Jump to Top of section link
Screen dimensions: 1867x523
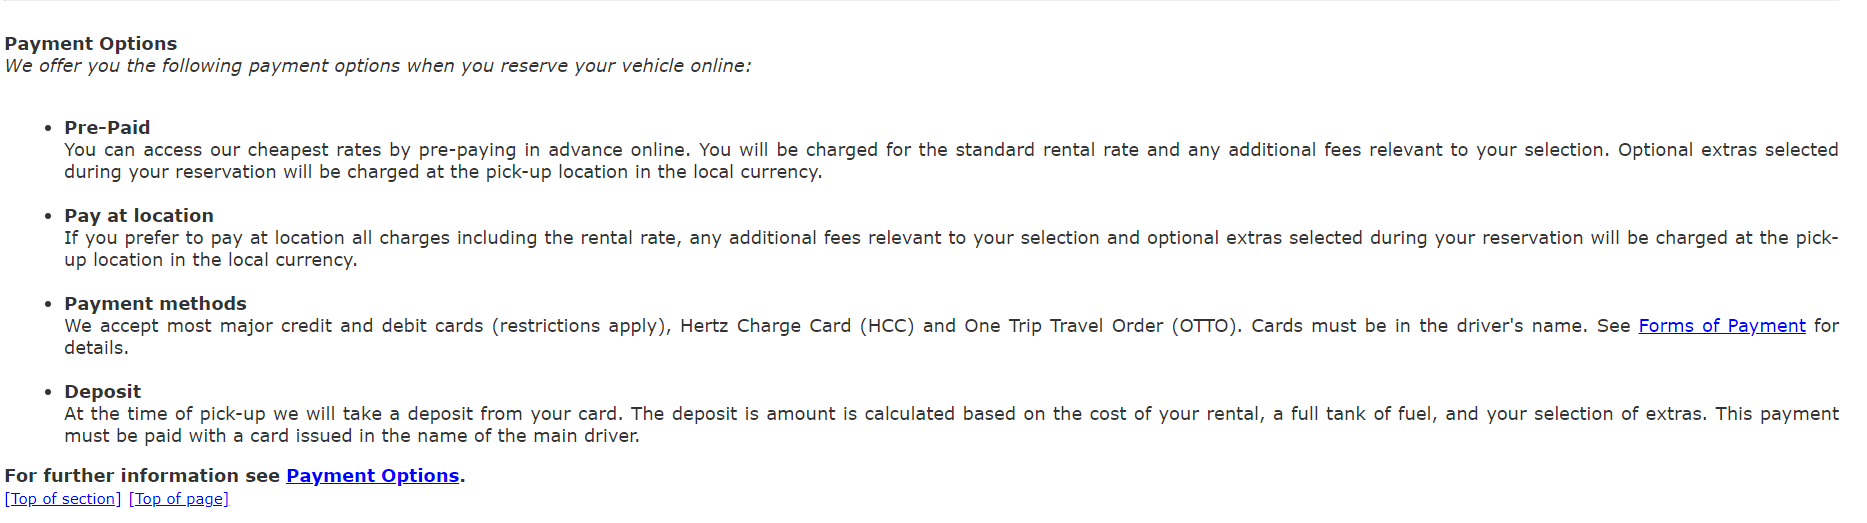pyautogui.click(x=63, y=499)
